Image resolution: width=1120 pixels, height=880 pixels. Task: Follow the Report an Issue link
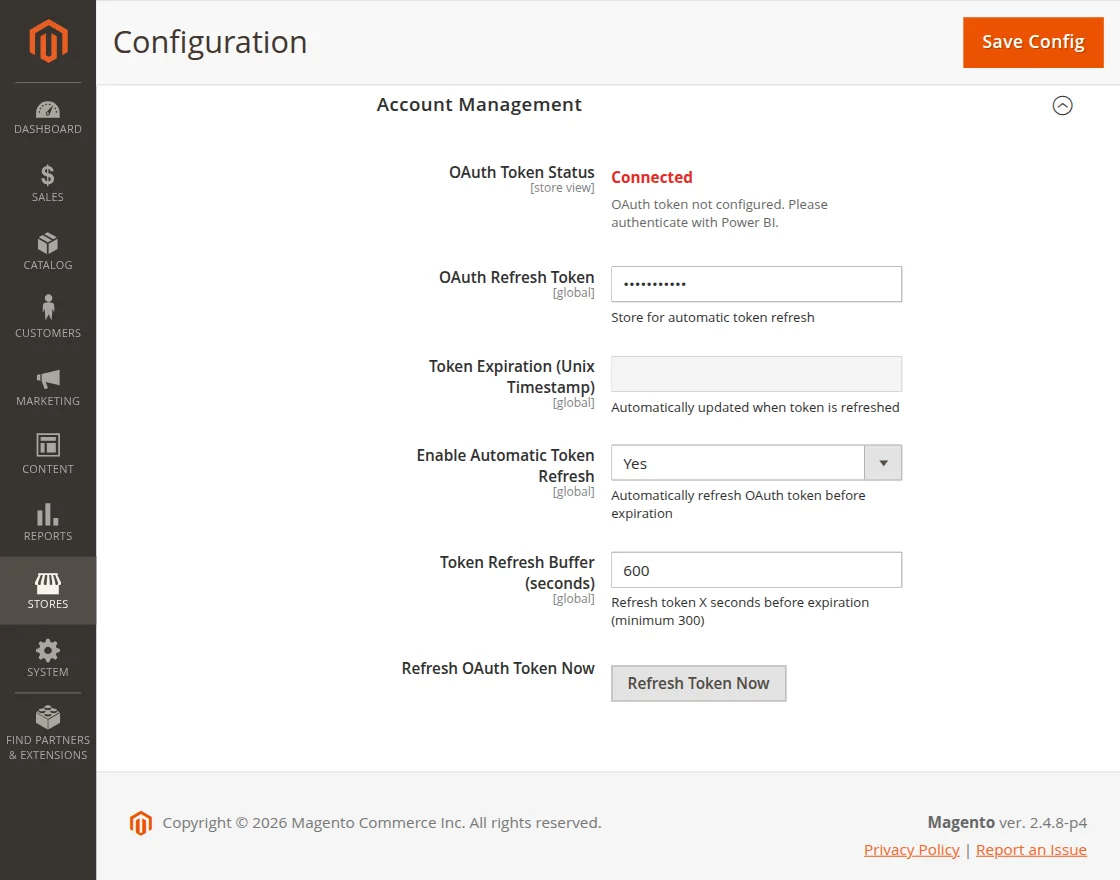click(x=1031, y=850)
